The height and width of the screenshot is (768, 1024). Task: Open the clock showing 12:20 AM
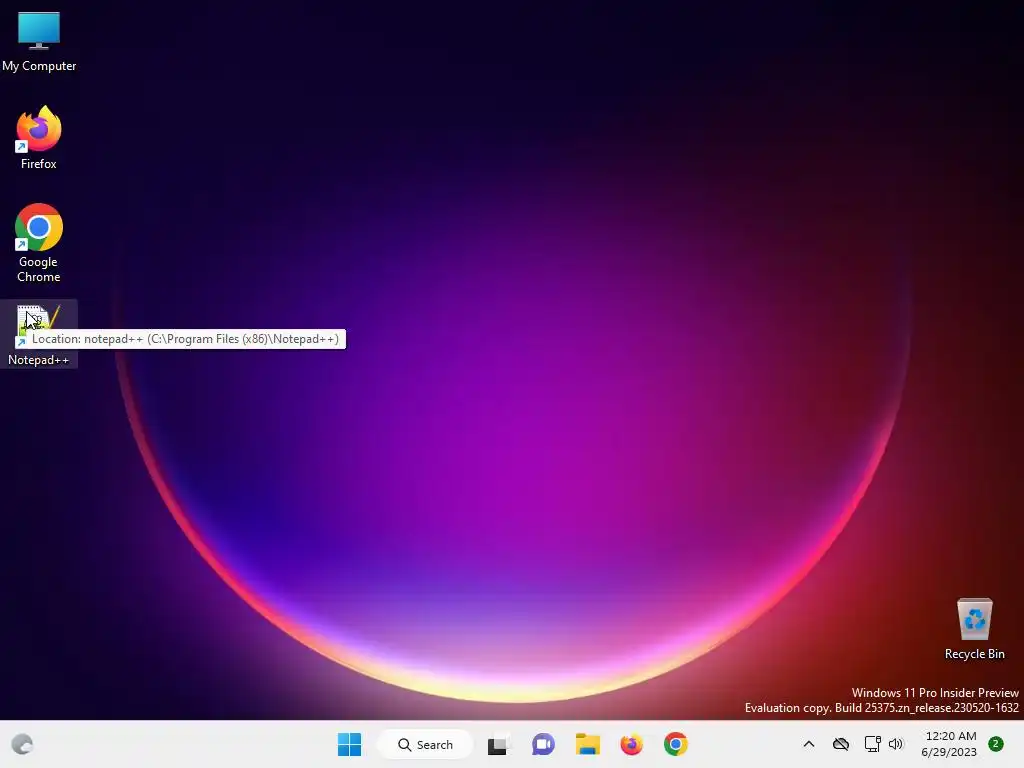pos(950,744)
